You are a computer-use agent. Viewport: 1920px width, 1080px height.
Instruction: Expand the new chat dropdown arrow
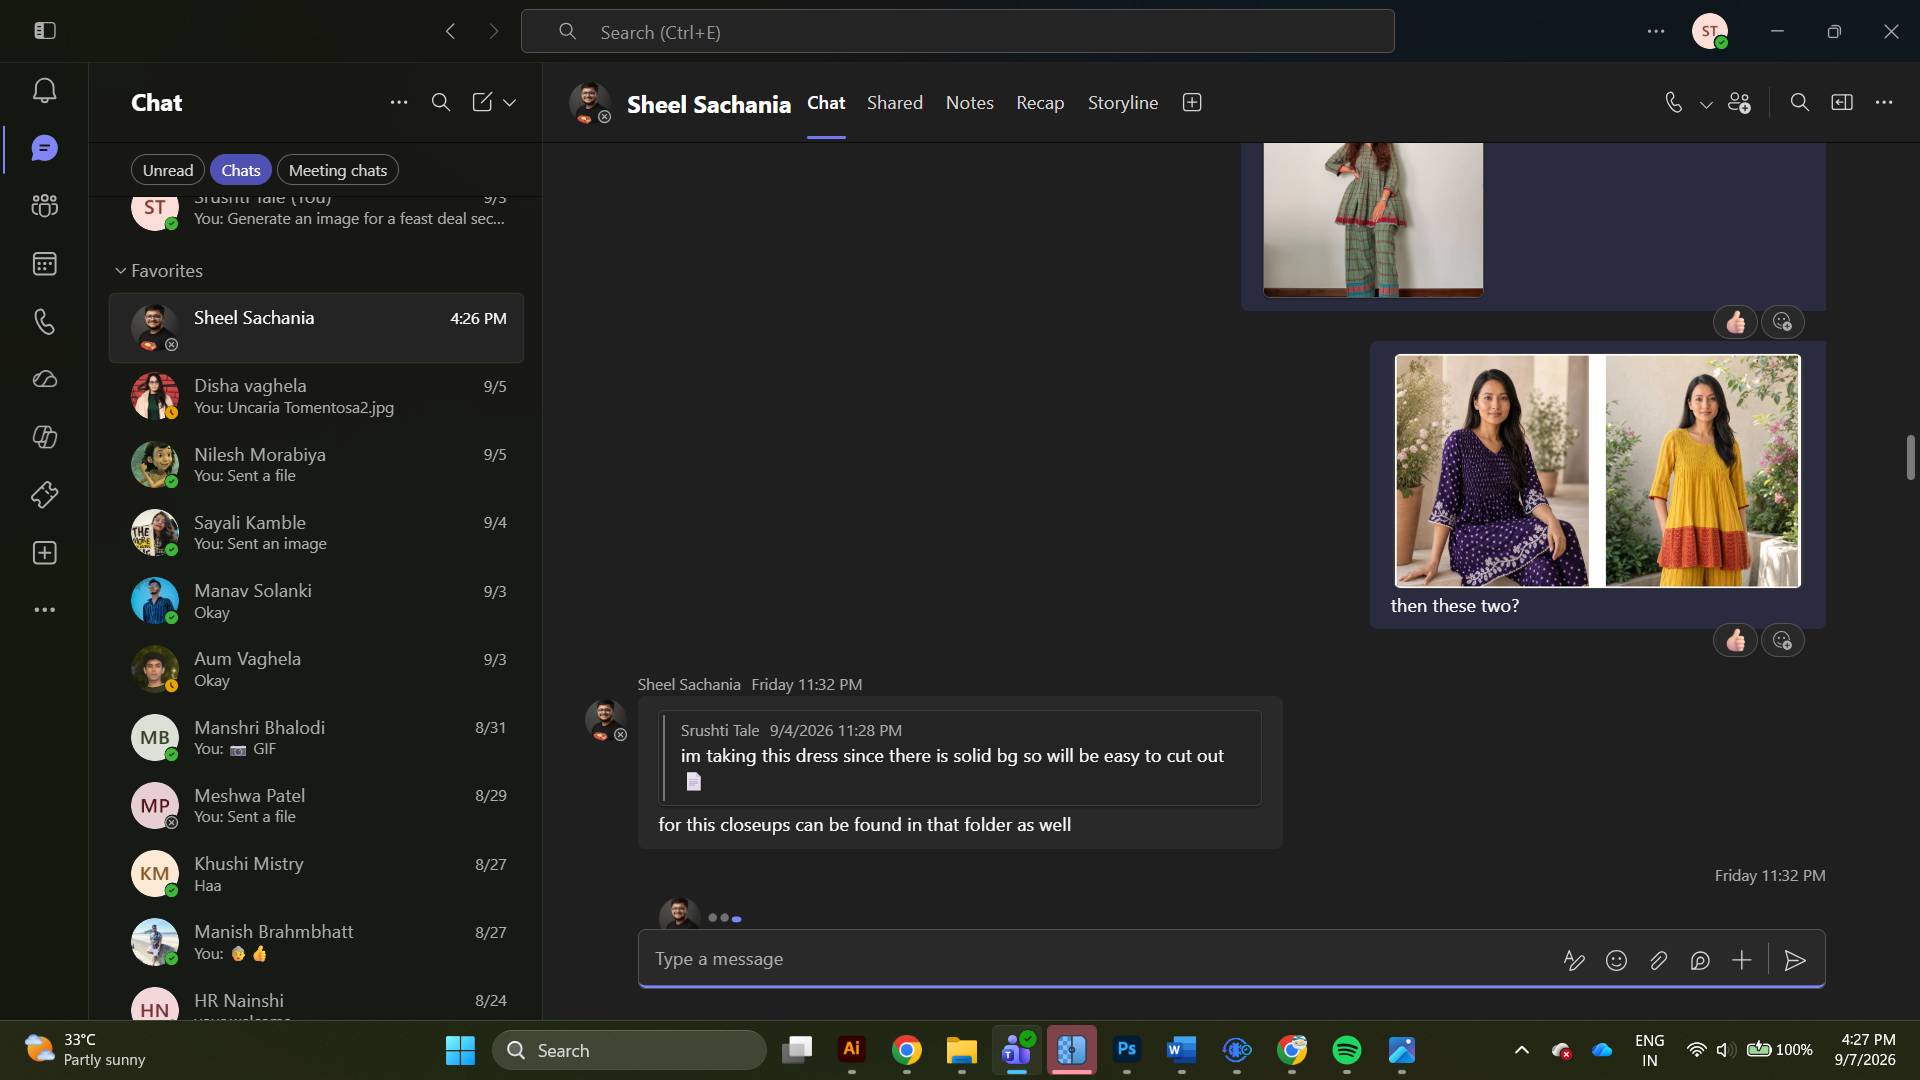tap(510, 103)
